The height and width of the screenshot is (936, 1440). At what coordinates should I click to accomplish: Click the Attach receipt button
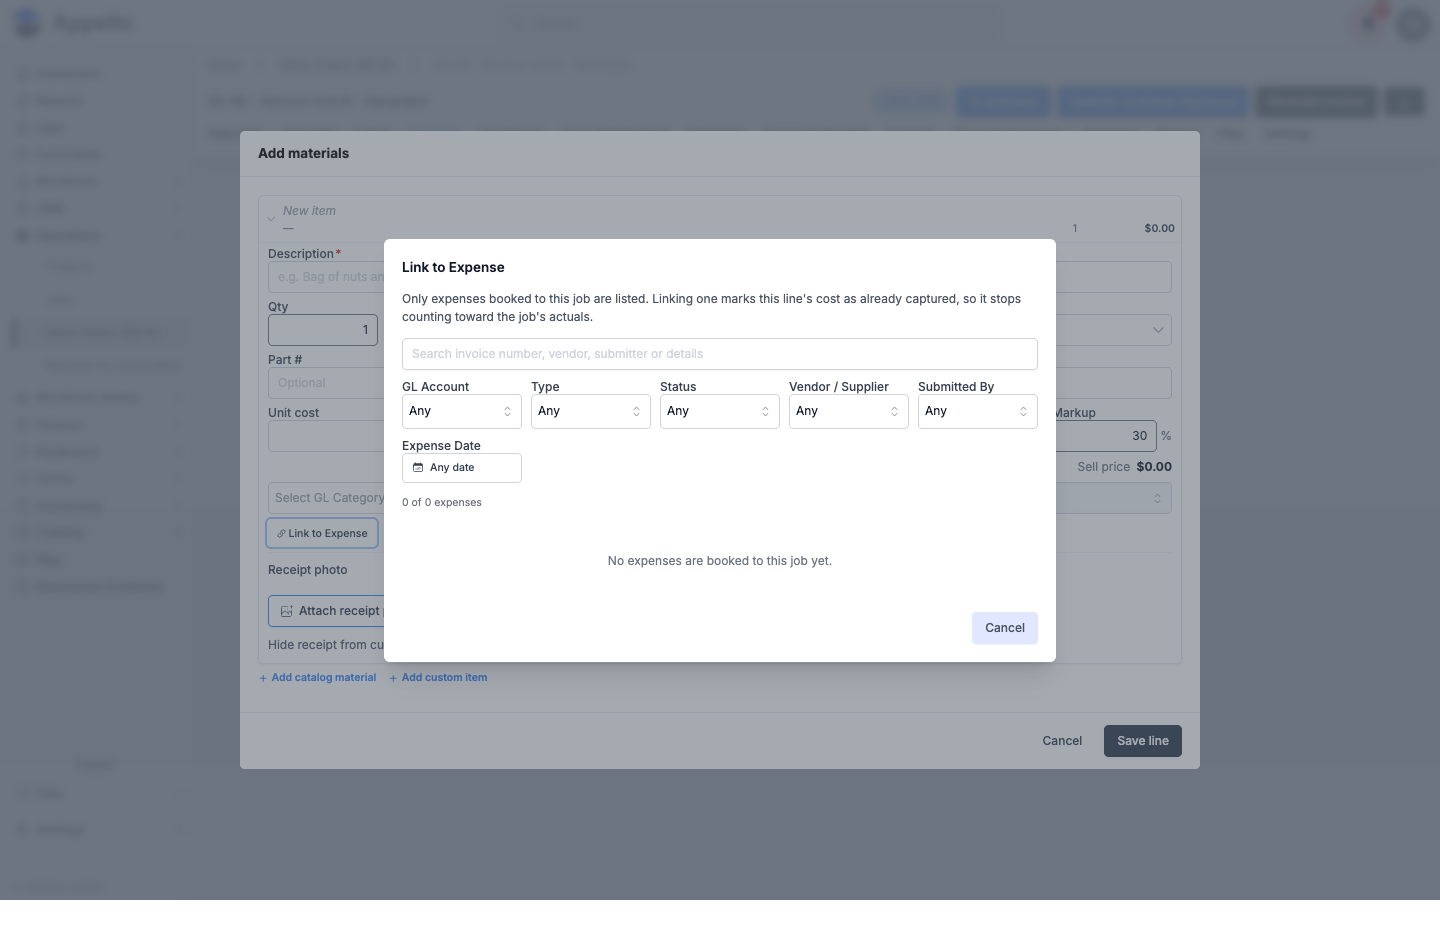click(x=327, y=611)
